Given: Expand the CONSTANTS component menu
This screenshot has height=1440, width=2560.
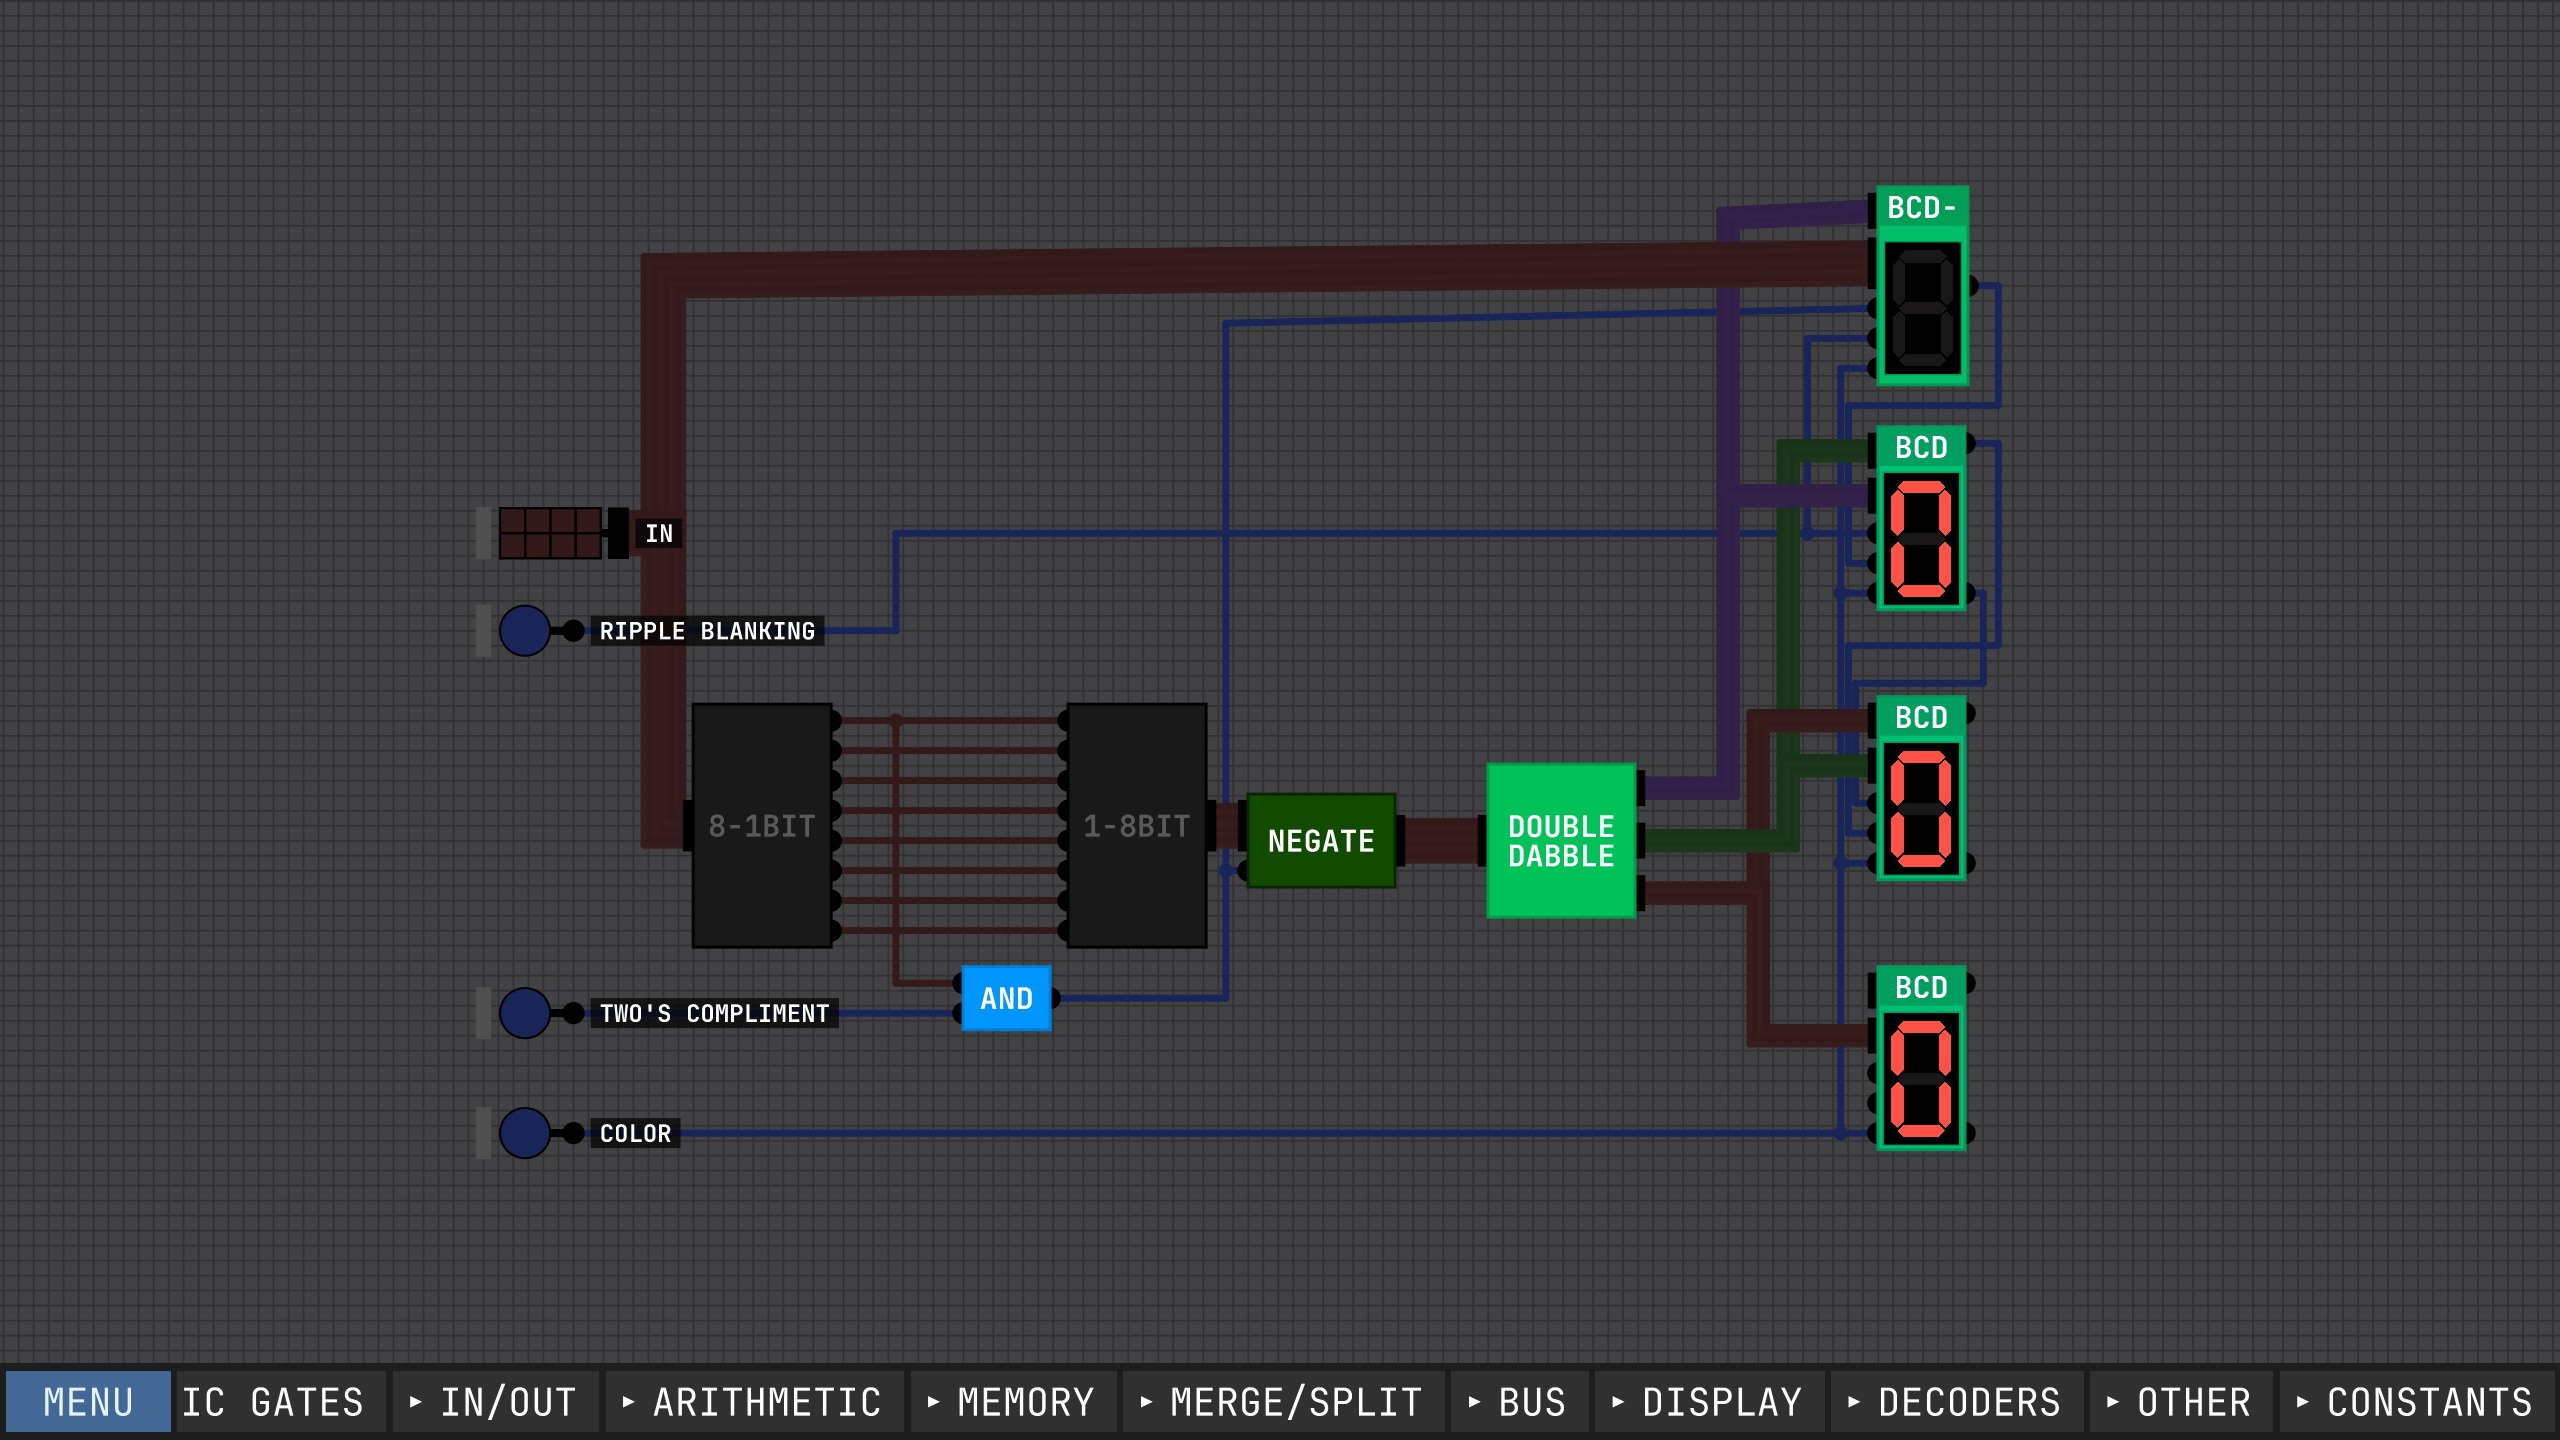Looking at the screenshot, I should [x=2417, y=1401].
